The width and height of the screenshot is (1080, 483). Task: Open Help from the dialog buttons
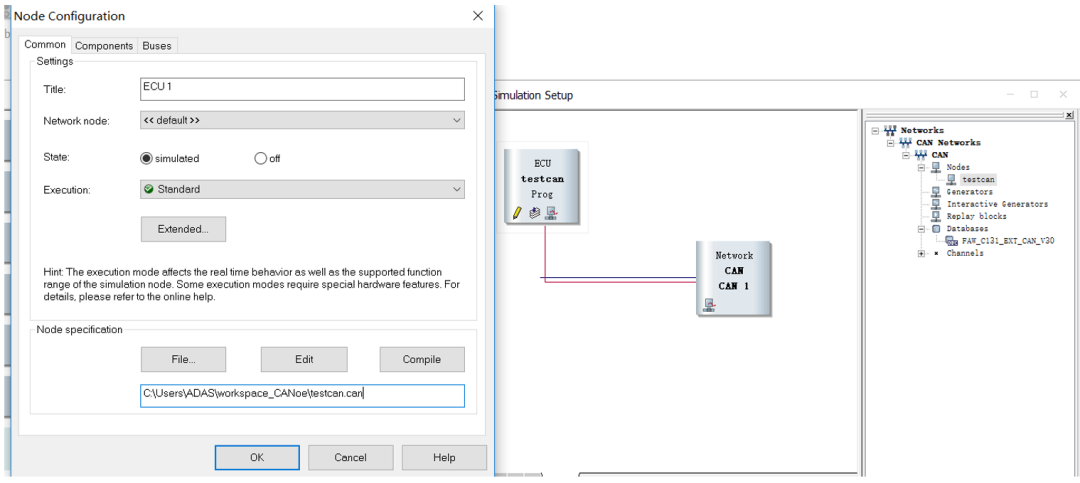444,458
